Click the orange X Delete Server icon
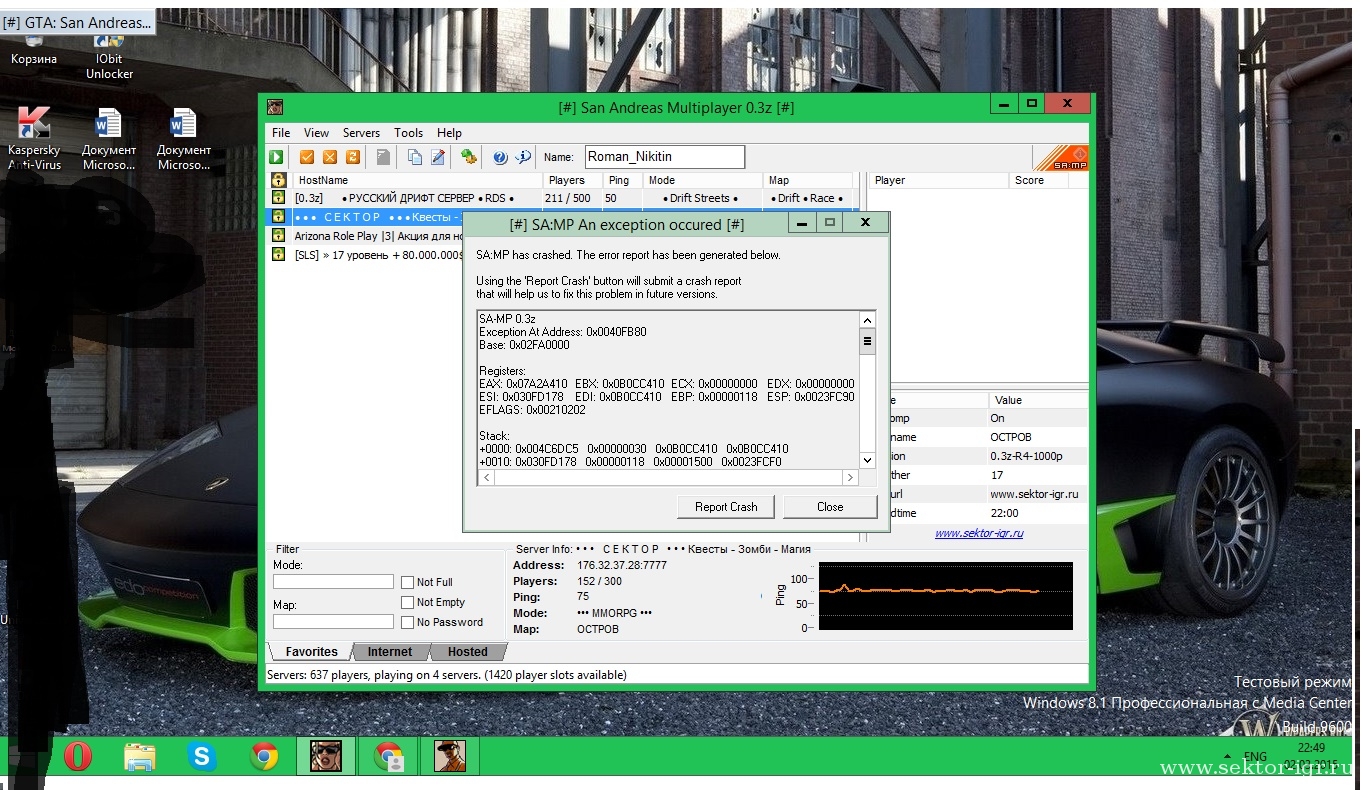Screen dimensions: 1366x790 click(330, 157)
